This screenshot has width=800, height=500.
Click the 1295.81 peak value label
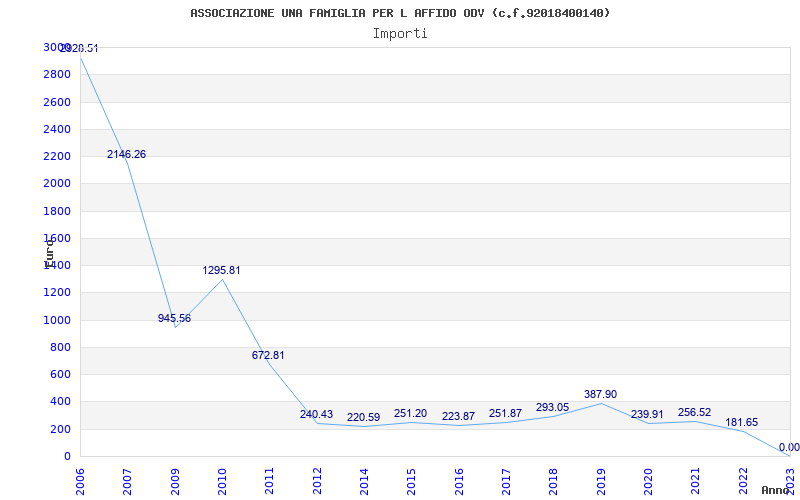click(221, 270)
